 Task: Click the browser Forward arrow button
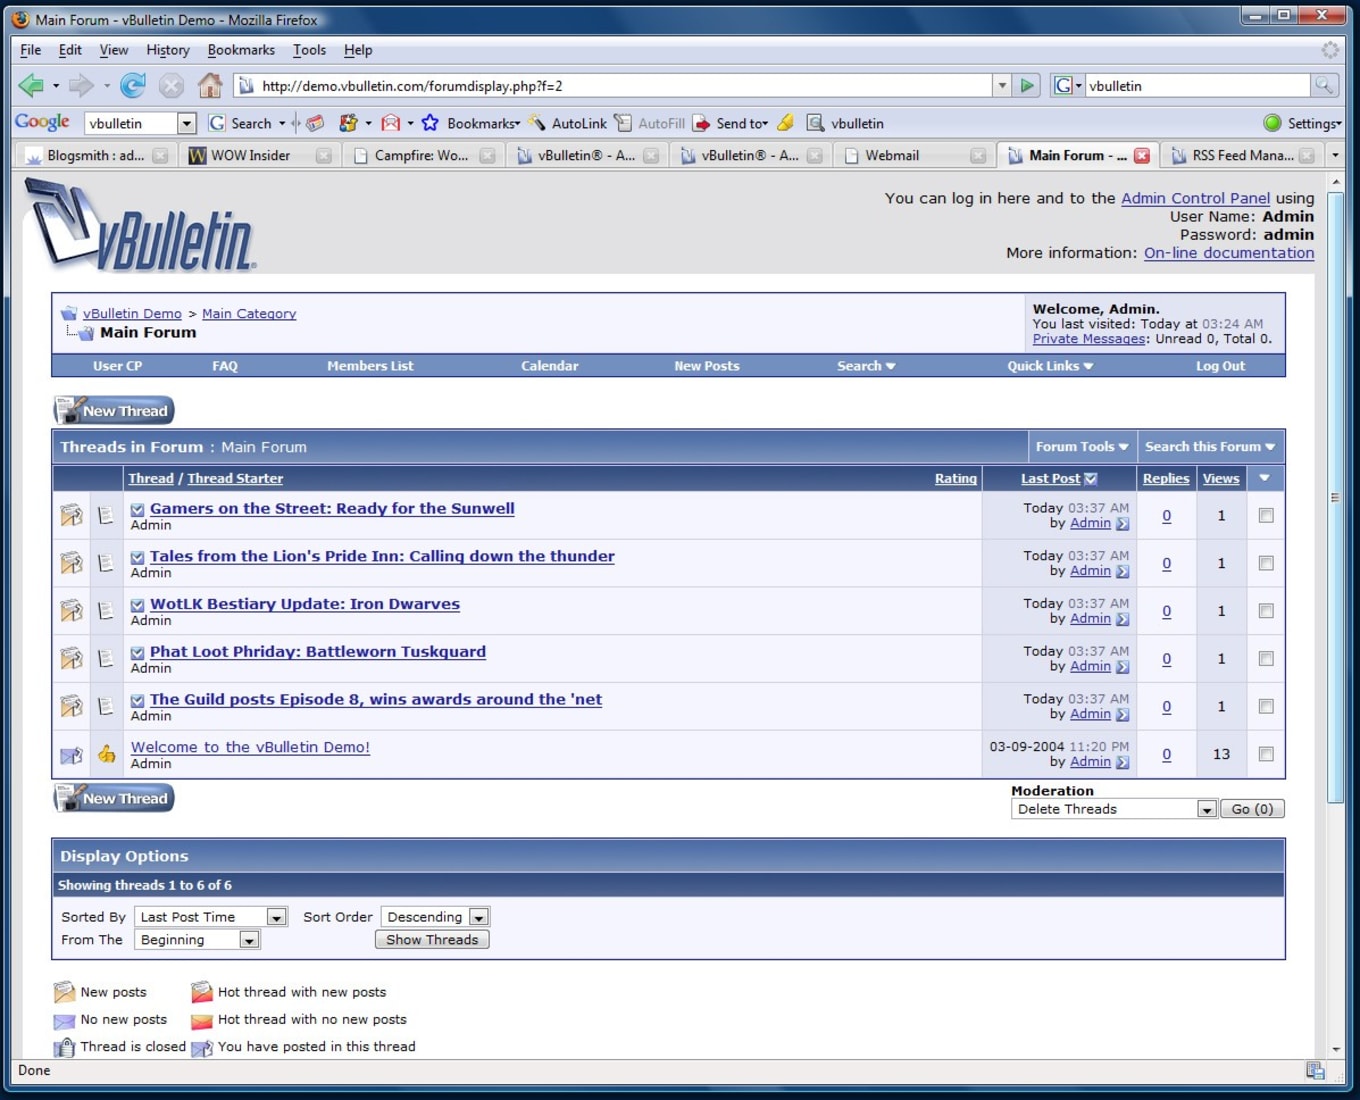tap(82, 86)
